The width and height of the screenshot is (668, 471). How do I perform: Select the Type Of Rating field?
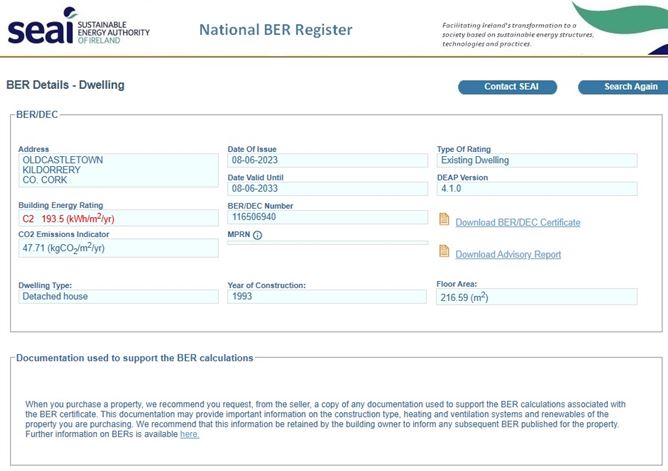537,161
